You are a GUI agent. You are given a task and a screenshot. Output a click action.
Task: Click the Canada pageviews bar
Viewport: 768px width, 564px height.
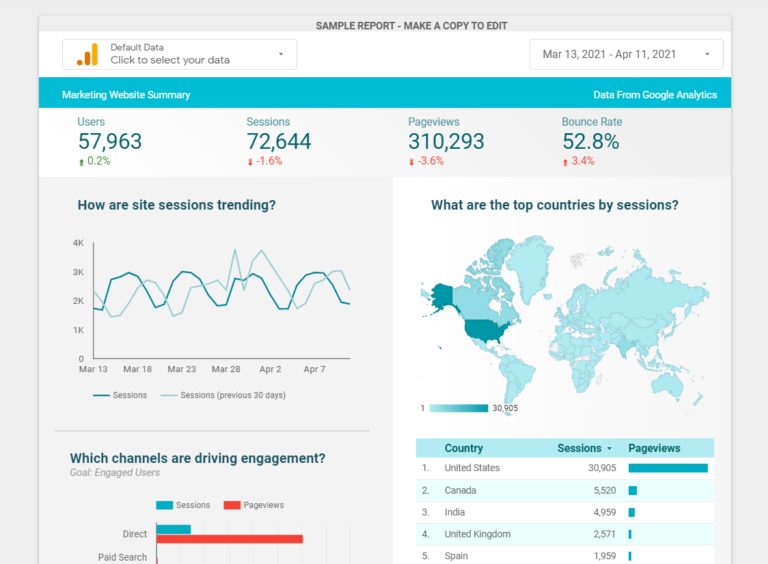(x=633, y=491)
